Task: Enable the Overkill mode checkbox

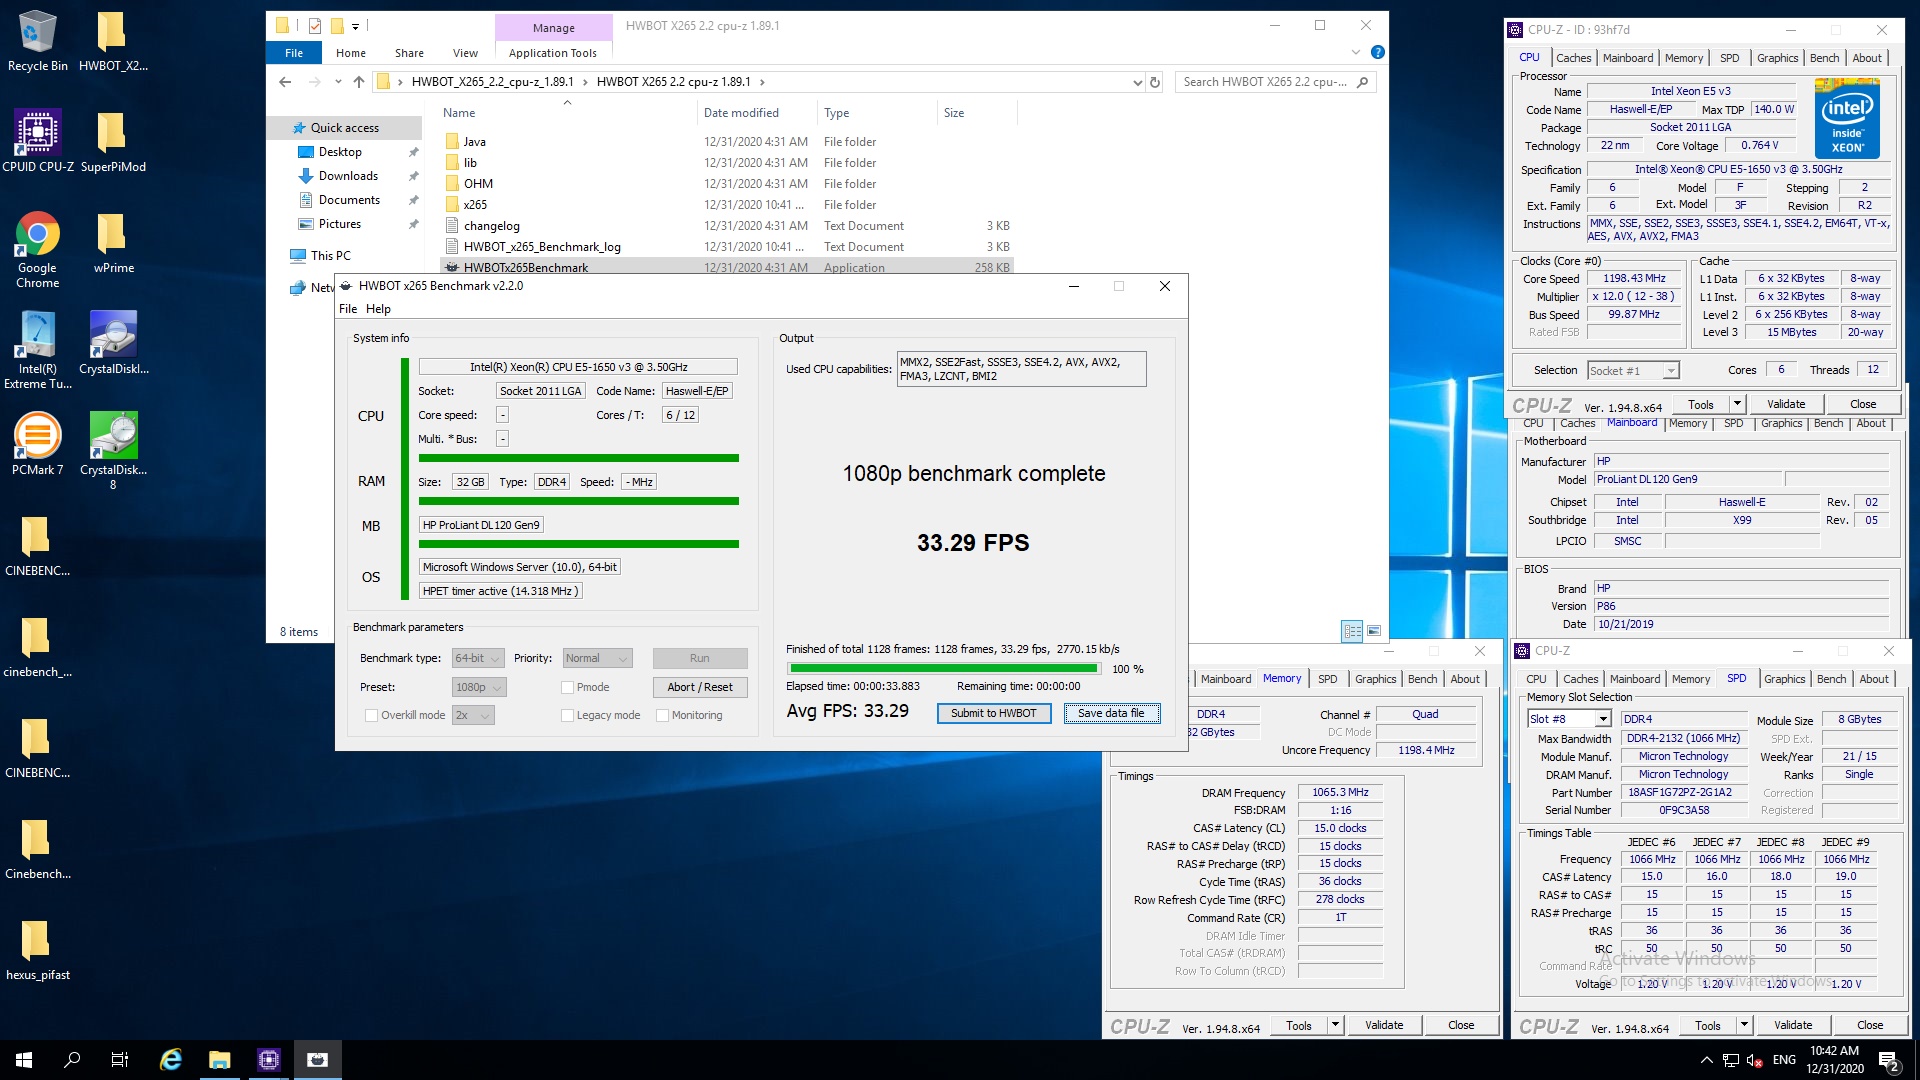Action: (371, 715)
